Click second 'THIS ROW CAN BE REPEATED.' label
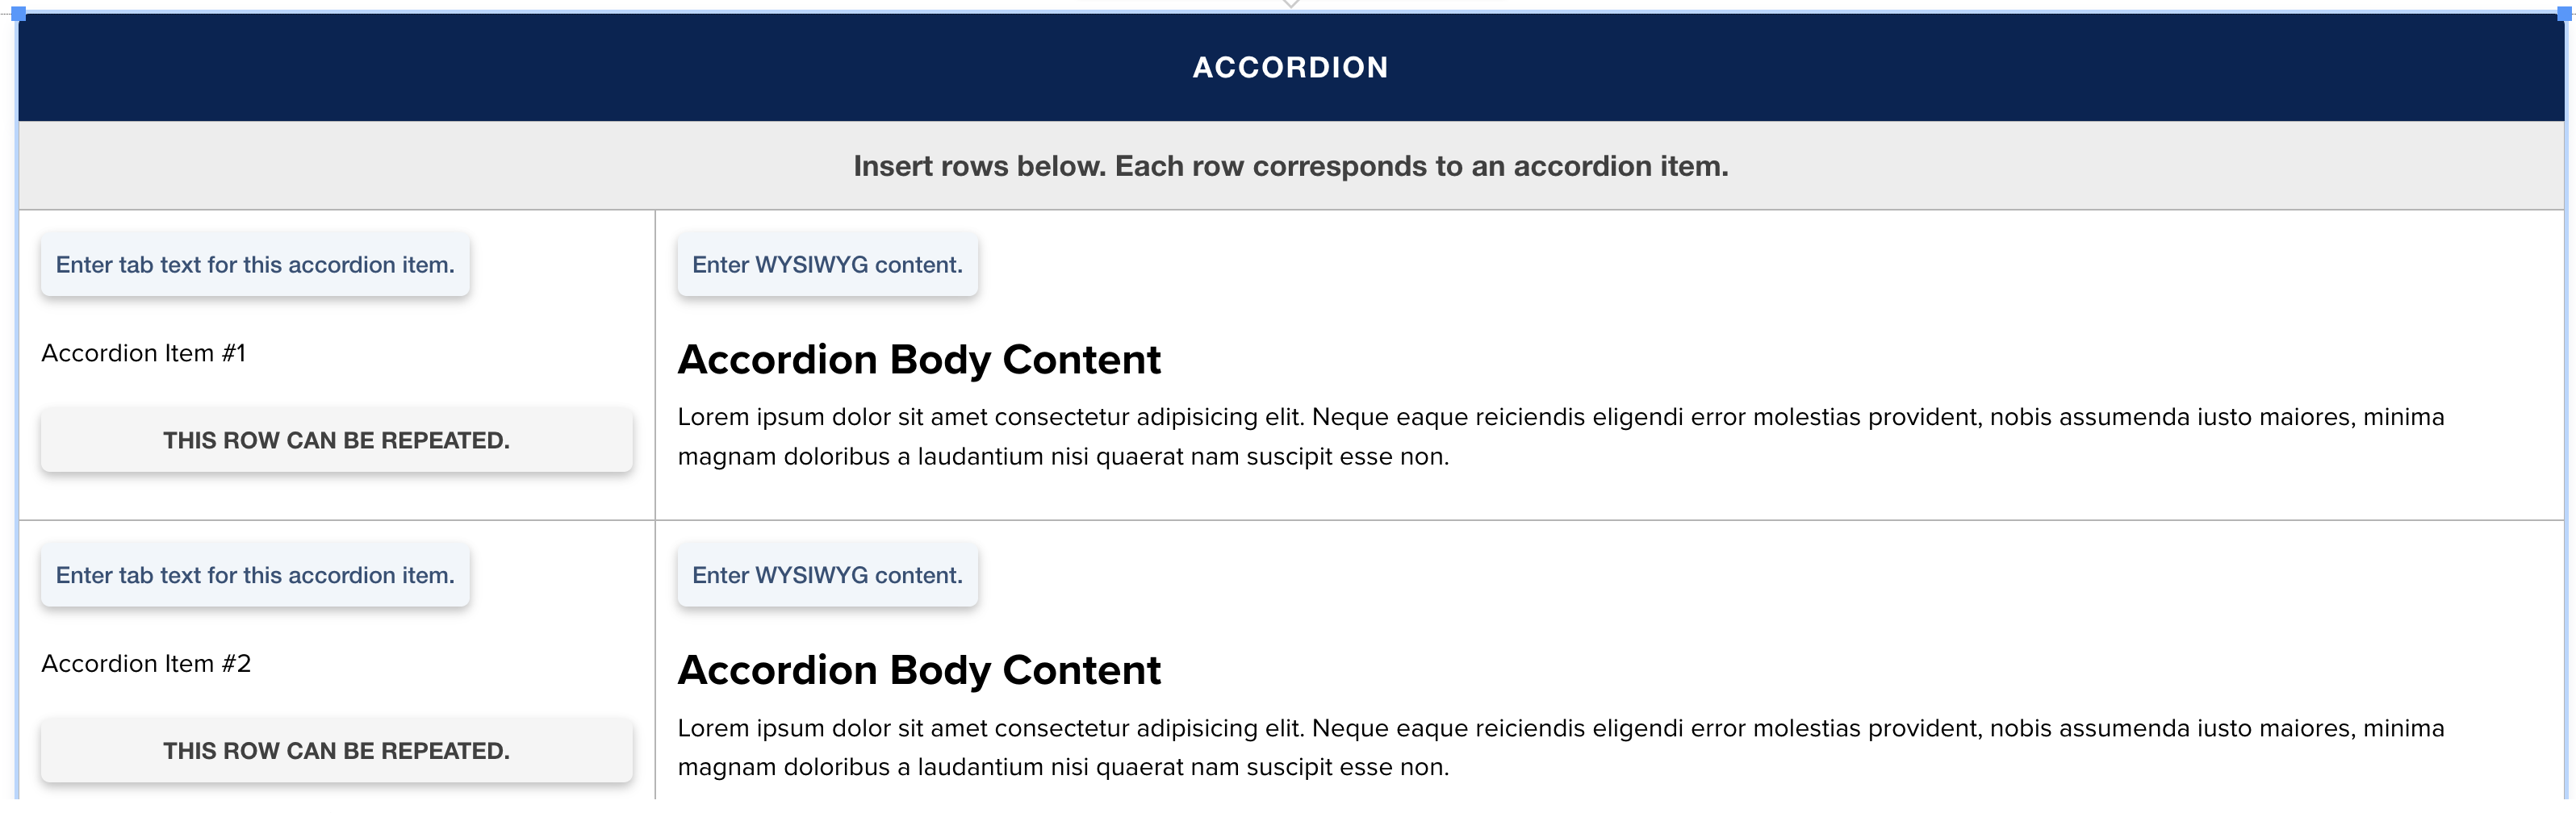Screen dimensions: 2576x813 click(x=336, y=751)
